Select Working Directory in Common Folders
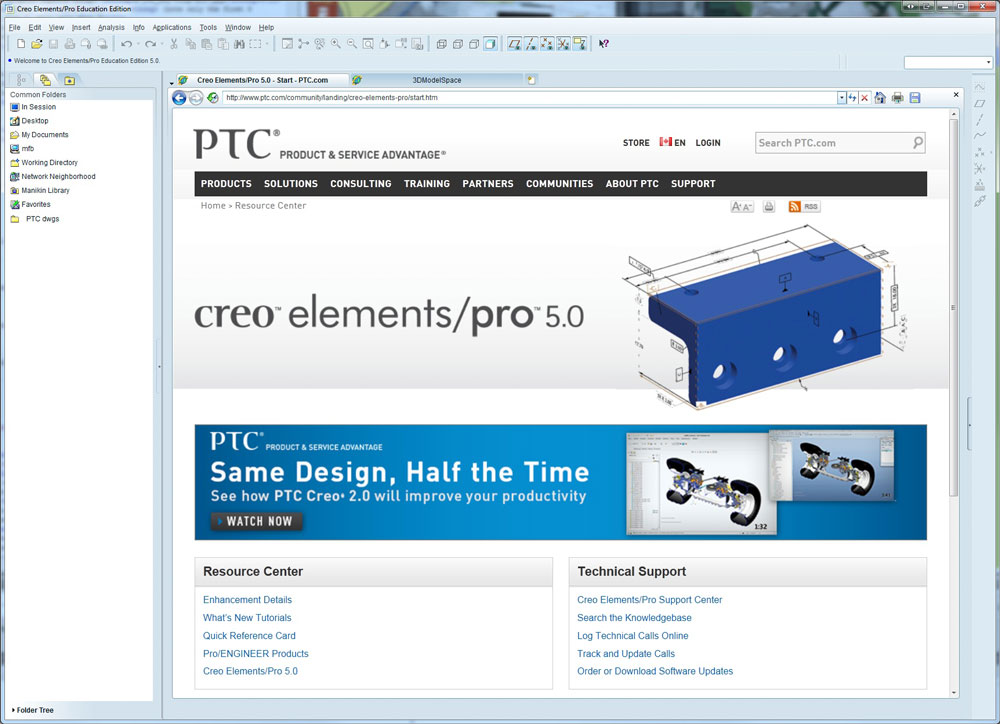The height and width of the screenshot is (724, 1000). [44, 163]
